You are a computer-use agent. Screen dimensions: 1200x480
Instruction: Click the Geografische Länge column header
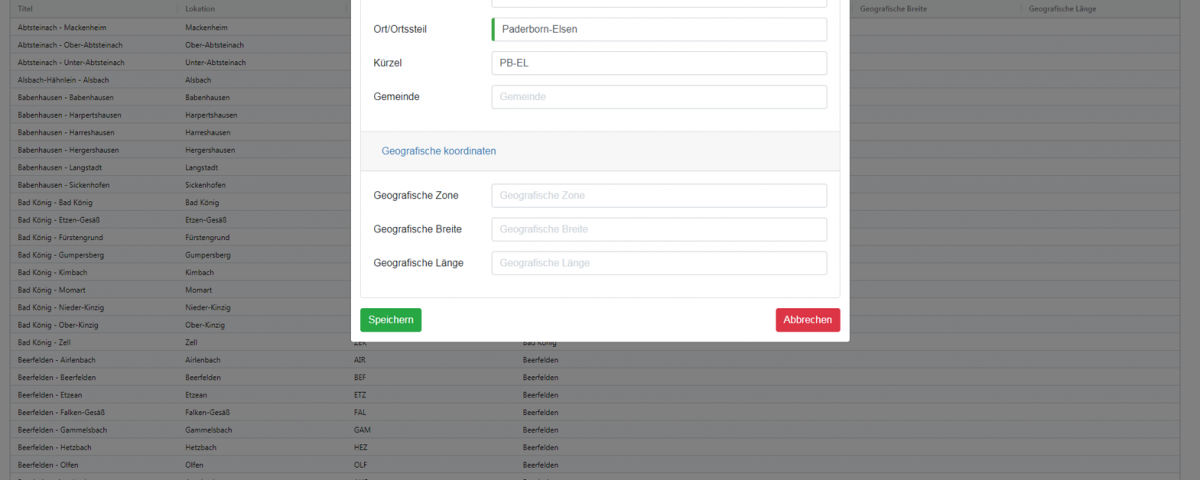click(1061, 8)
